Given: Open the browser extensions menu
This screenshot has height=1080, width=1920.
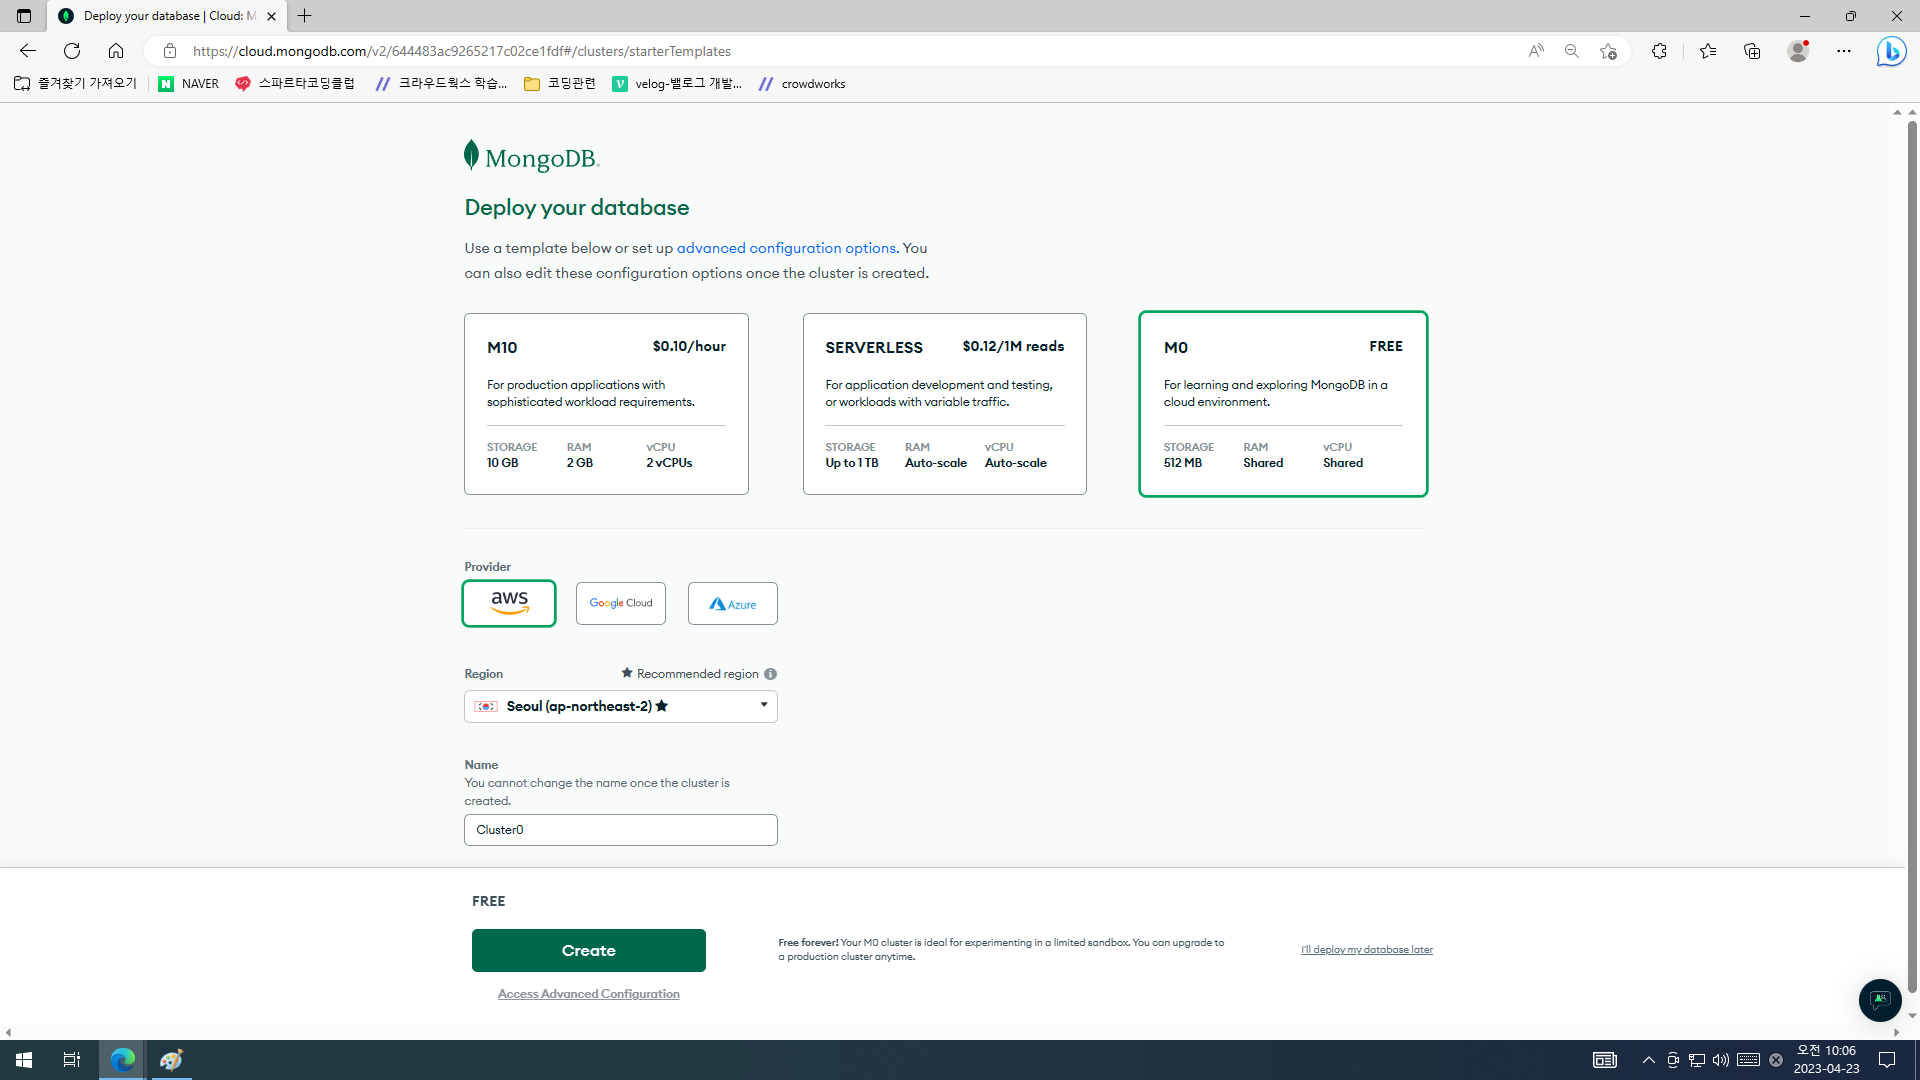Looking at the screenshot, I should coord(1659,51).
